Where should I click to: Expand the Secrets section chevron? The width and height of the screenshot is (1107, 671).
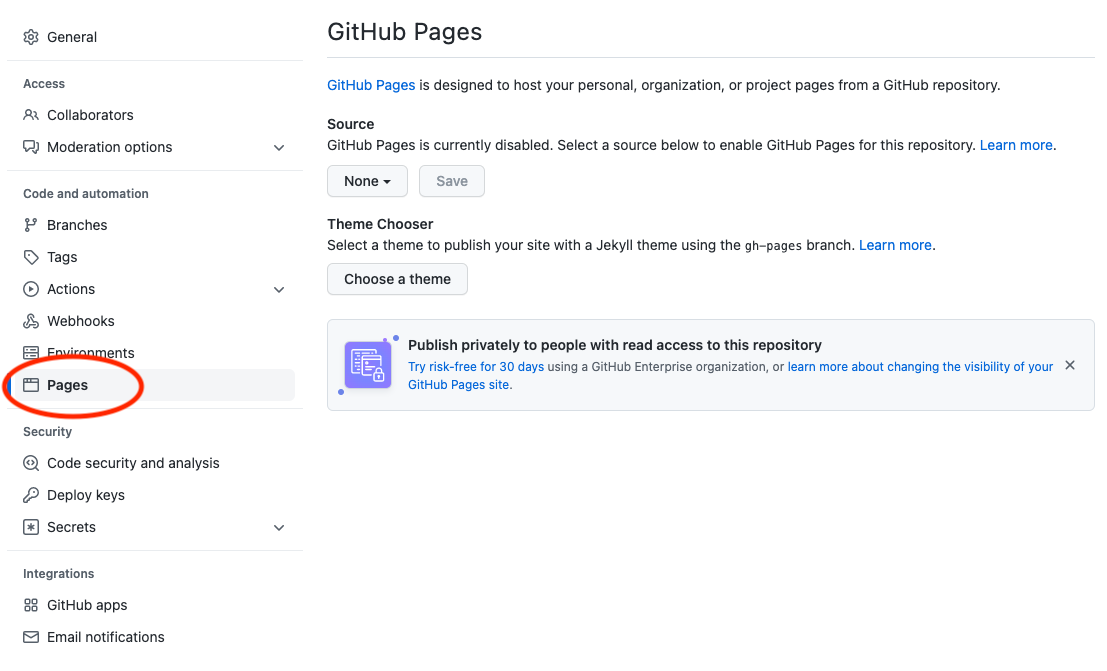(x=279, y=527)
